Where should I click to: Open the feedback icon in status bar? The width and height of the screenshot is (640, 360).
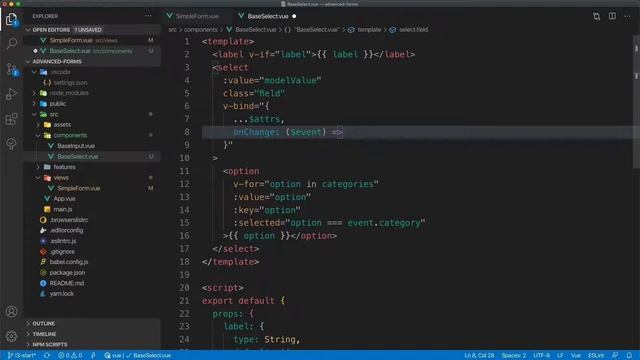[615, 356]
